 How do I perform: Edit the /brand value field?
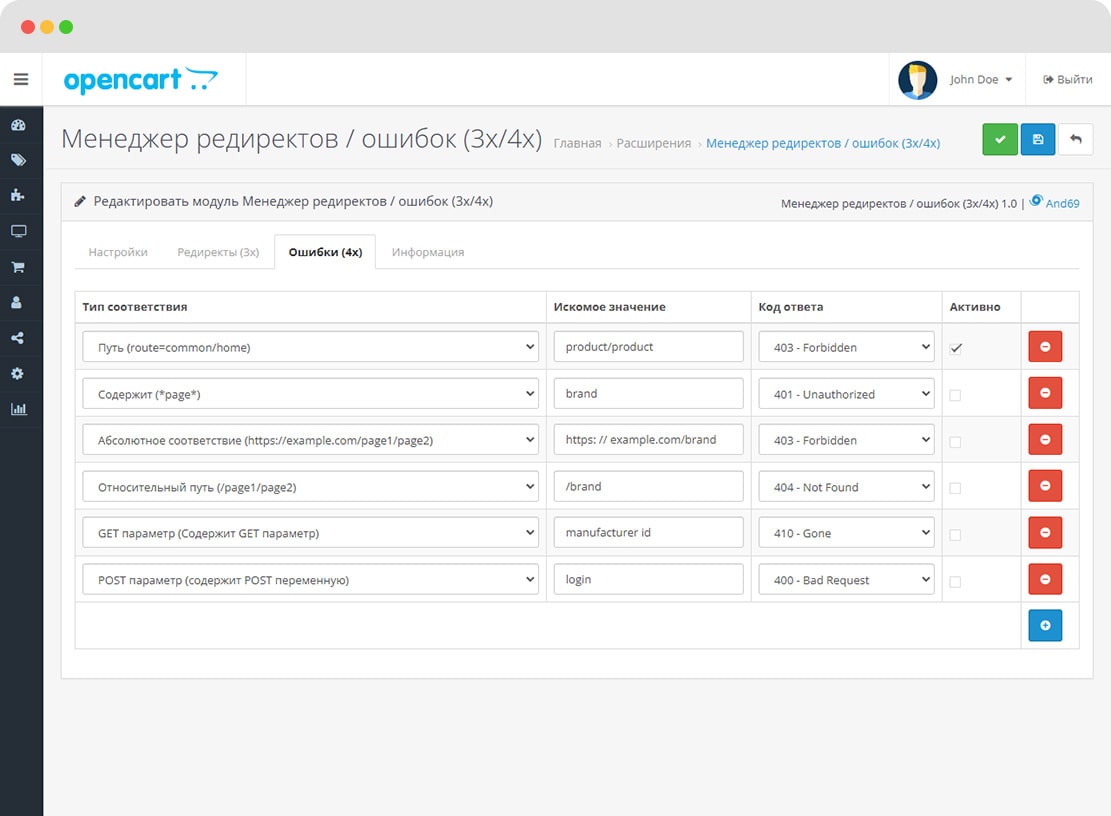click(x=648, y=486)
